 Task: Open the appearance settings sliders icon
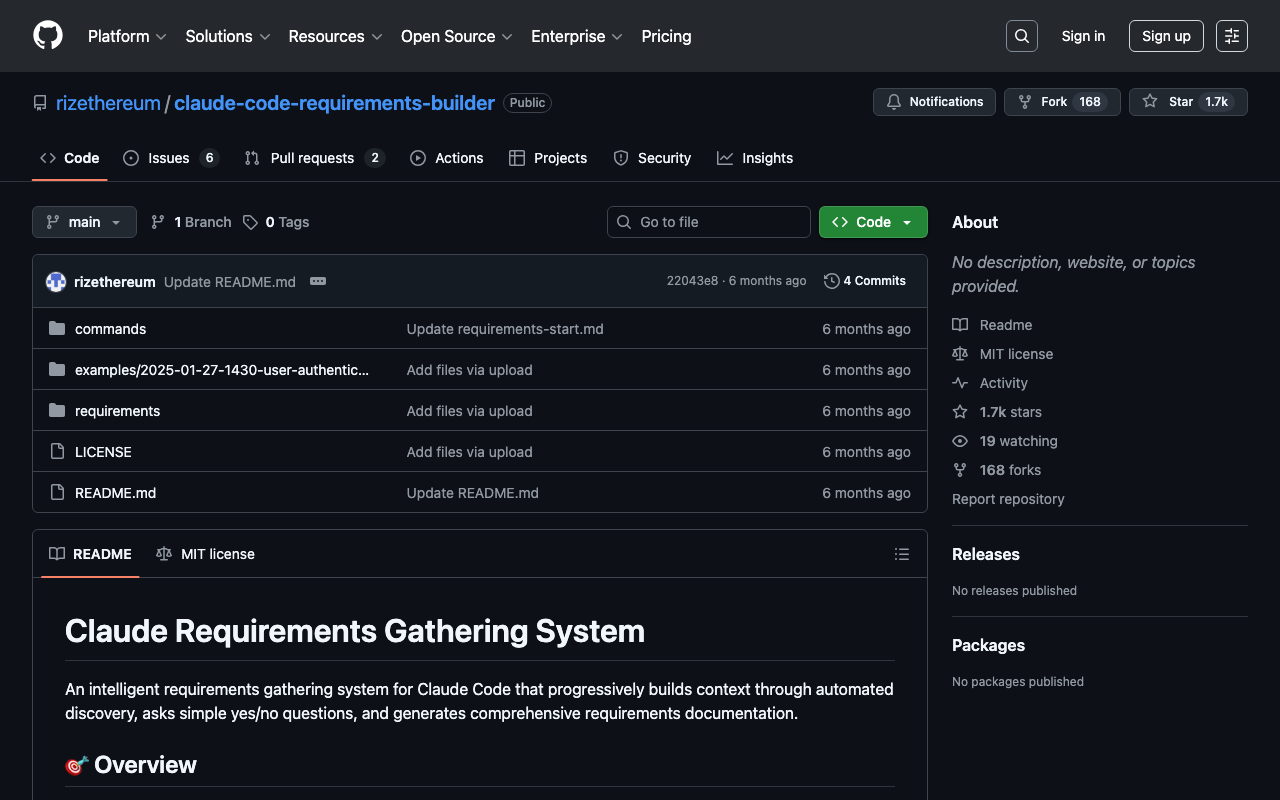click(1231, 36)
